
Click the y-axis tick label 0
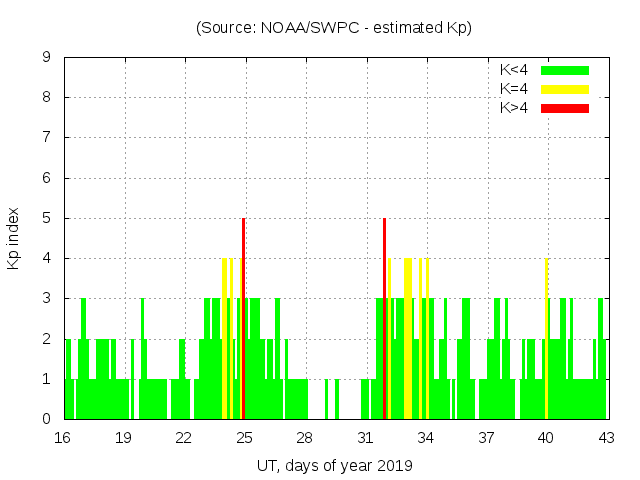46,419
